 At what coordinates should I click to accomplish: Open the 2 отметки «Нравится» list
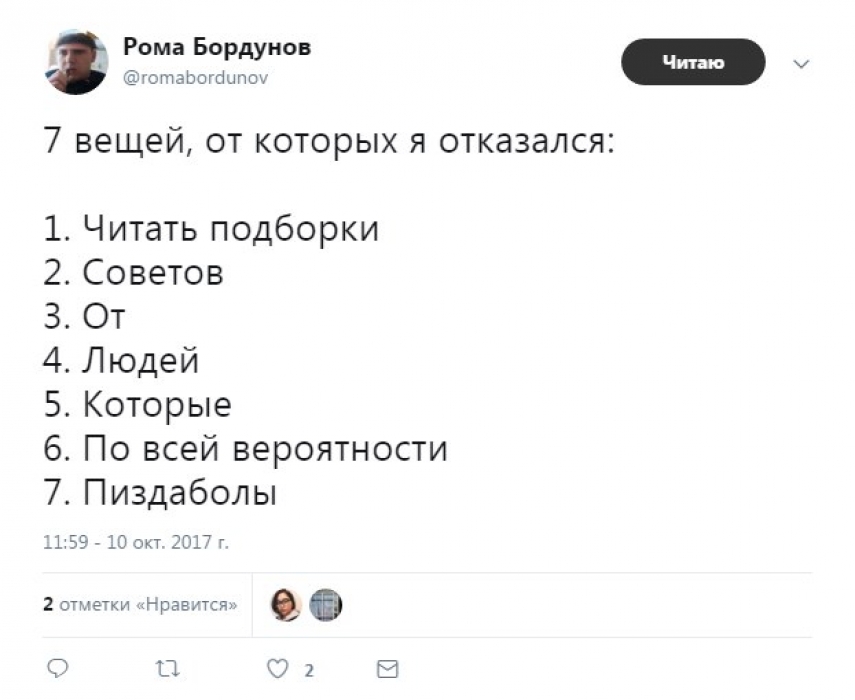point(140,604)
